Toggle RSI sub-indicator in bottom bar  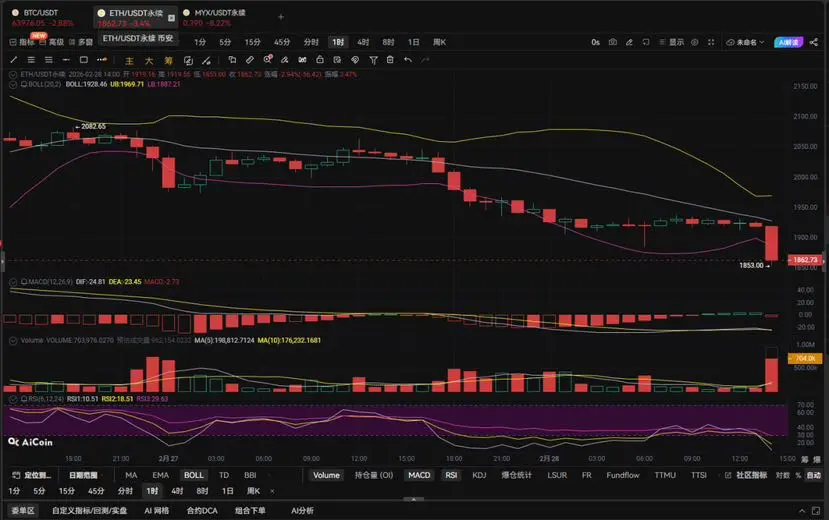(451, 475)
